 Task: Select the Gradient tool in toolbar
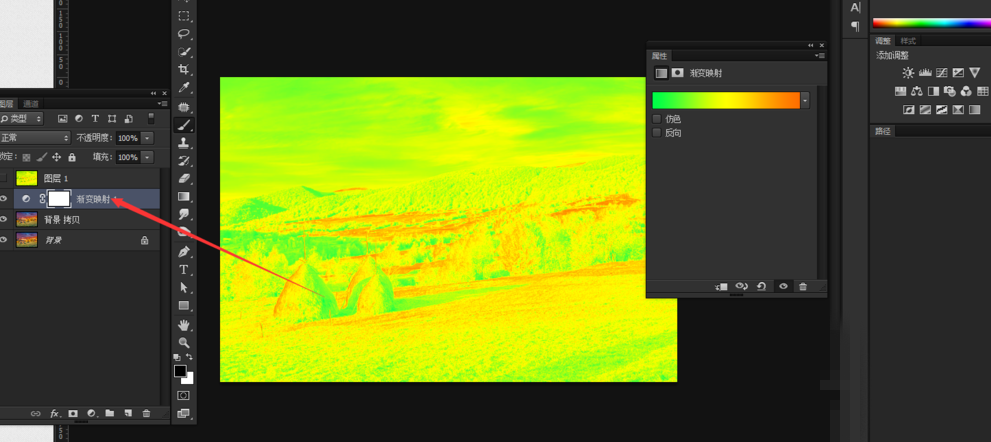tap(184, 196)
